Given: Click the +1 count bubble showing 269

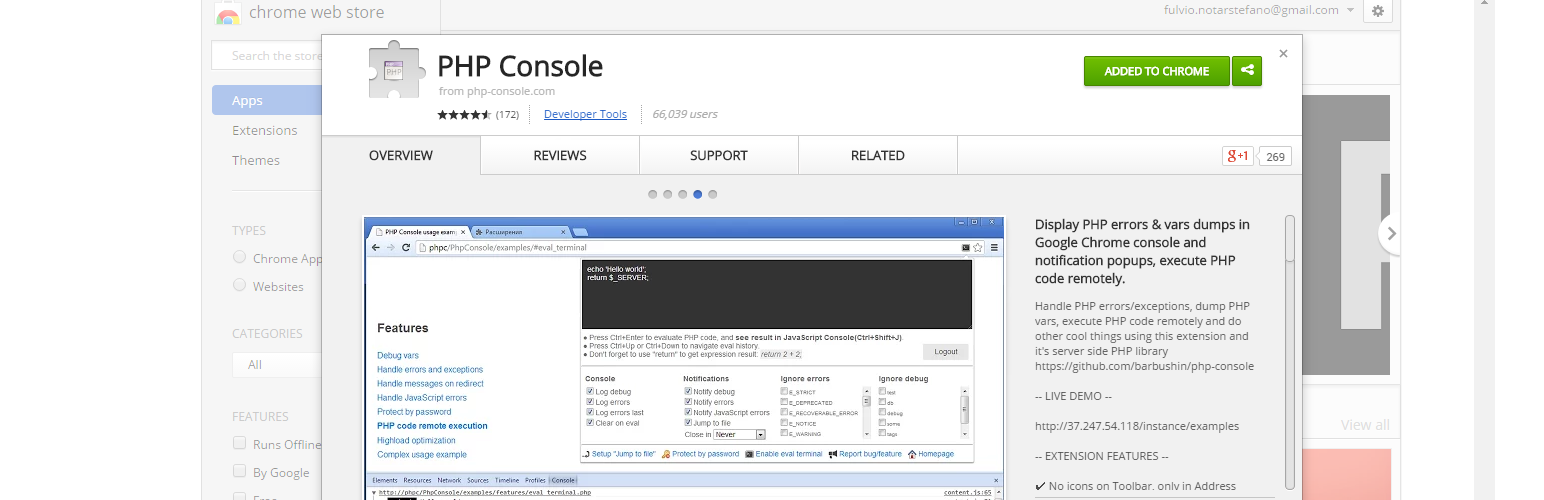Looking at the screenshot, I should [x=1275, y=156].
